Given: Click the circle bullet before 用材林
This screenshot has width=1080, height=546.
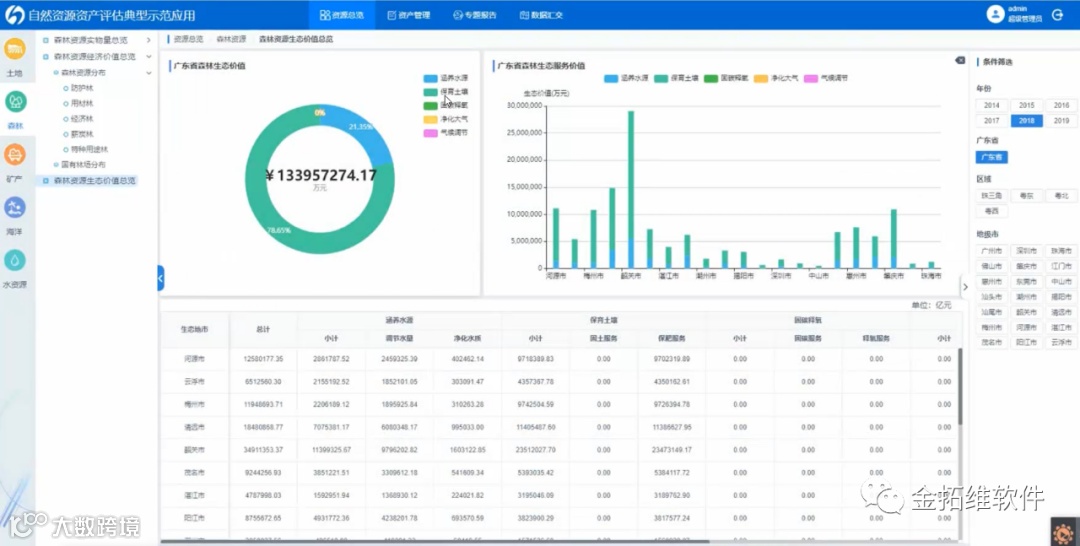Looking at the screenshot, I should pos(66,103).
